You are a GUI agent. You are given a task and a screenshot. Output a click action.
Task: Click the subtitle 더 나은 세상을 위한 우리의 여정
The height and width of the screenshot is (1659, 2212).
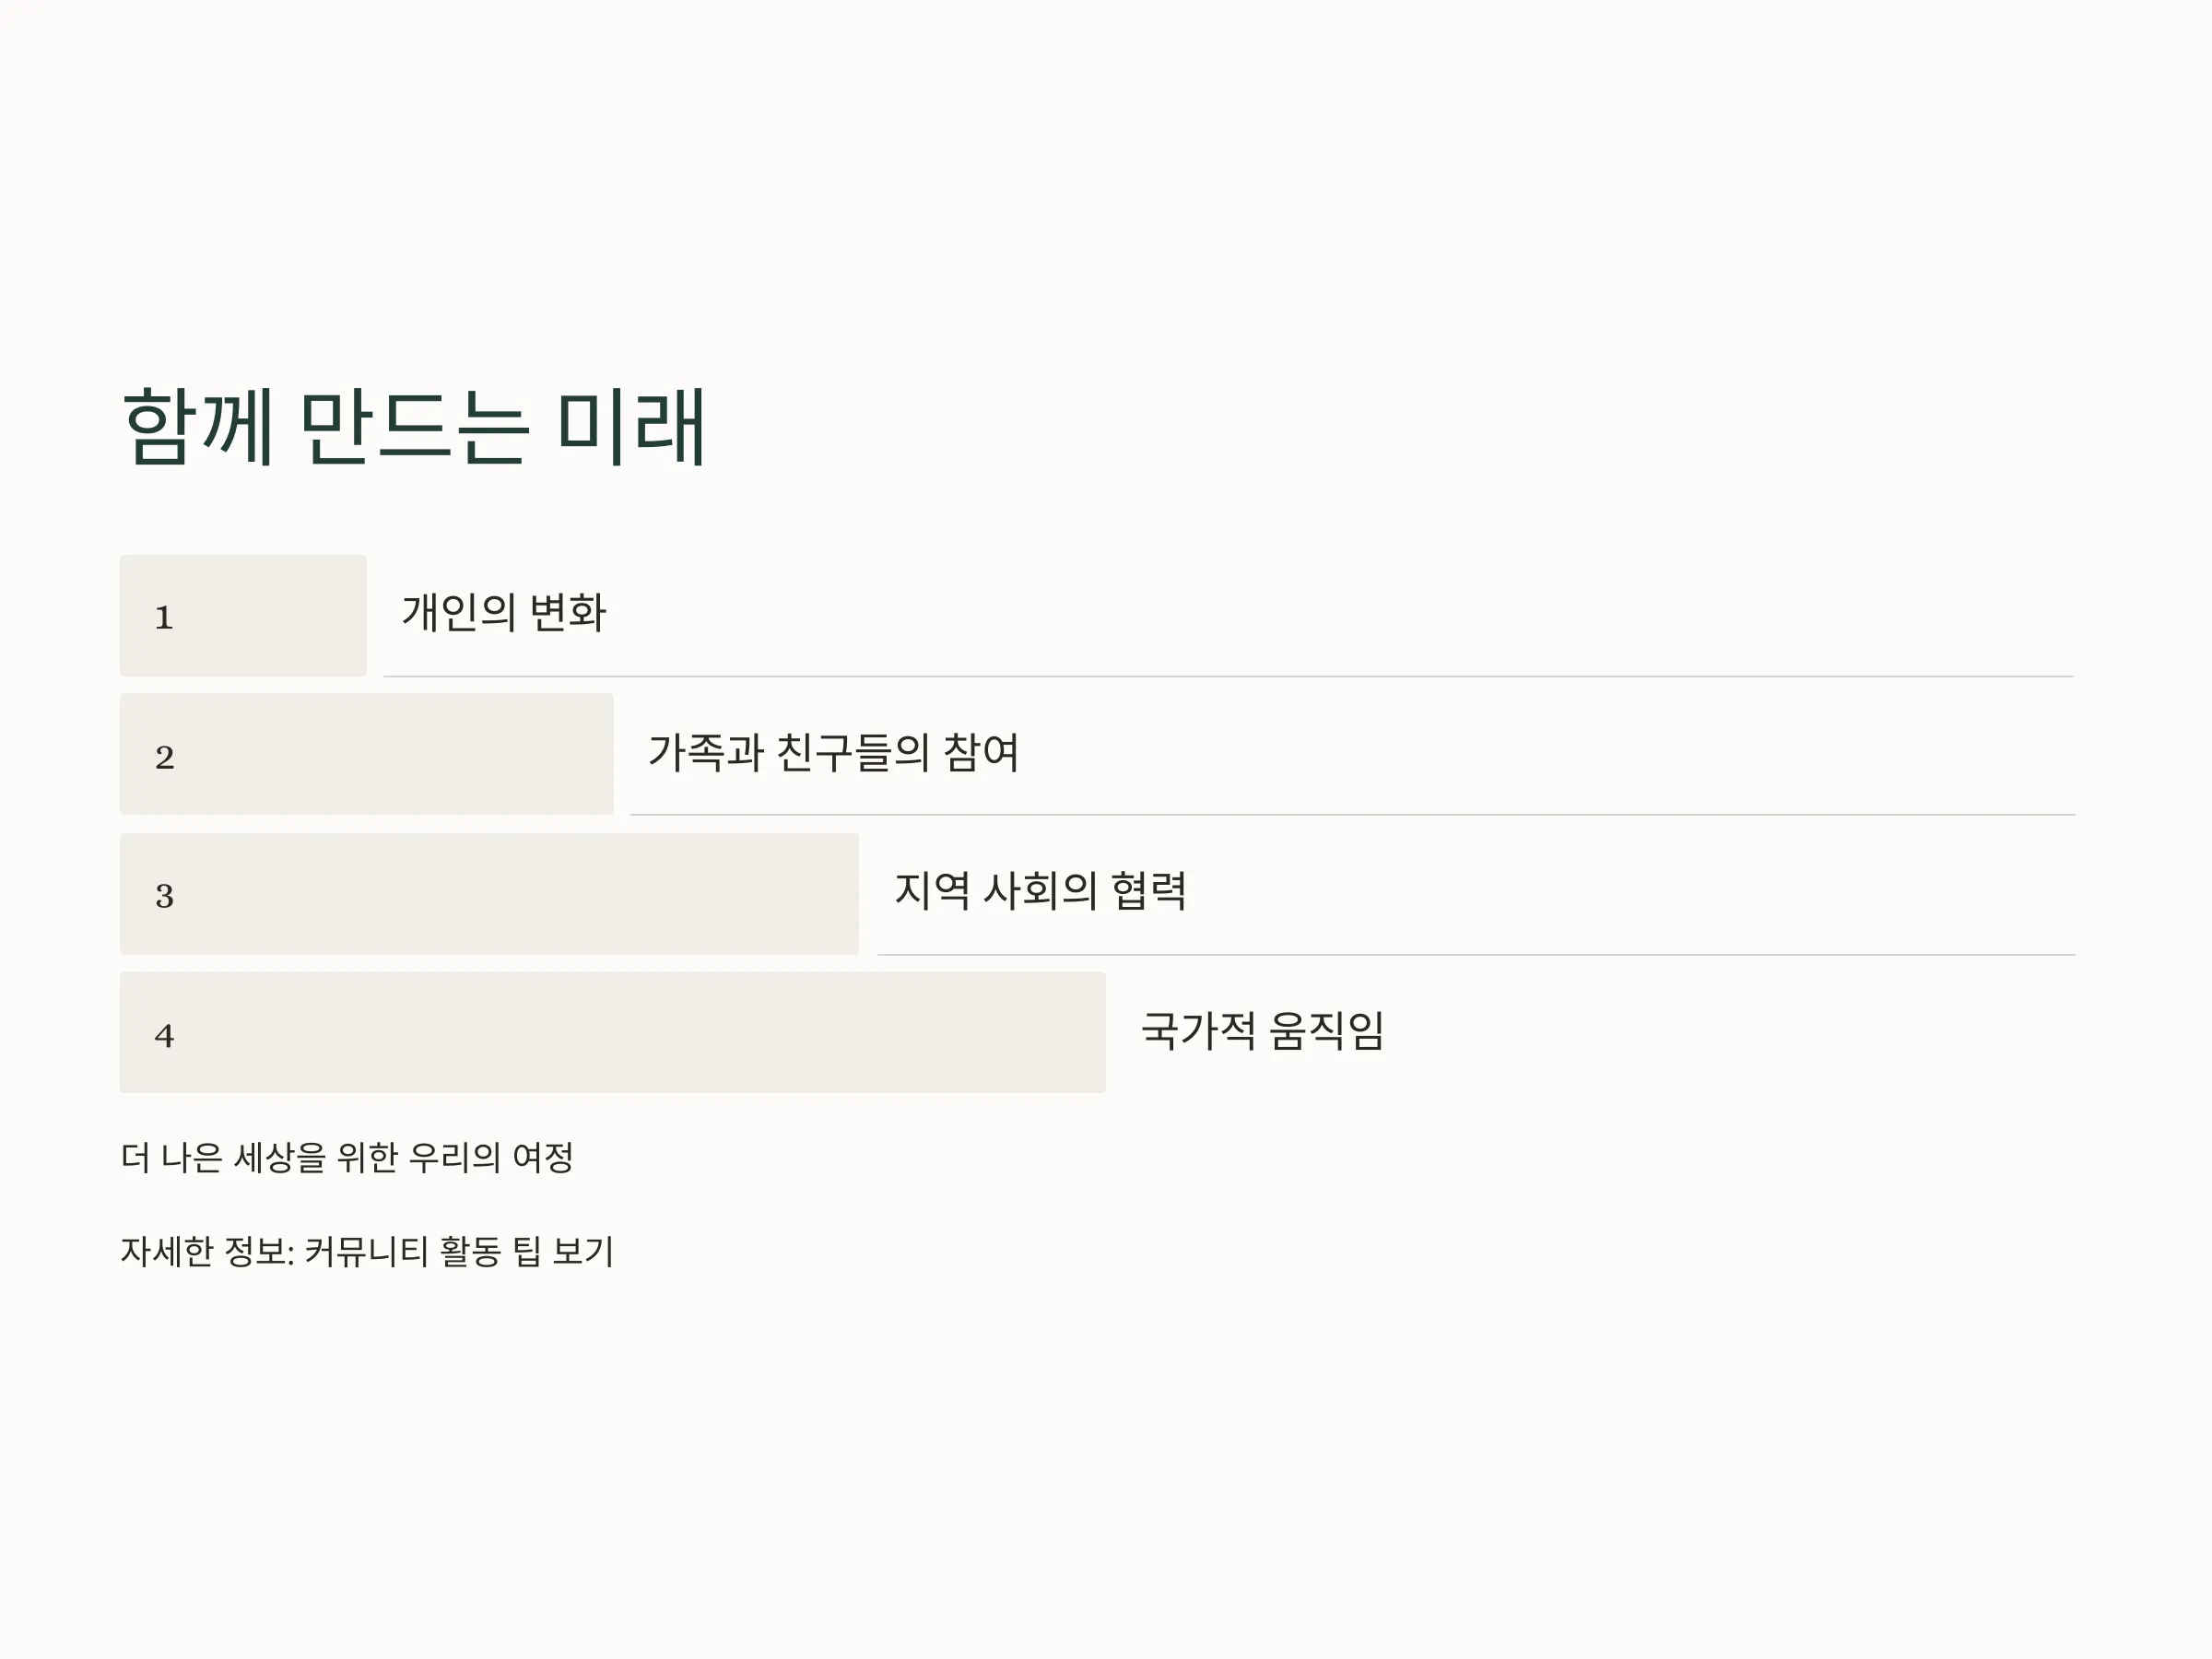click(347, 1157)
